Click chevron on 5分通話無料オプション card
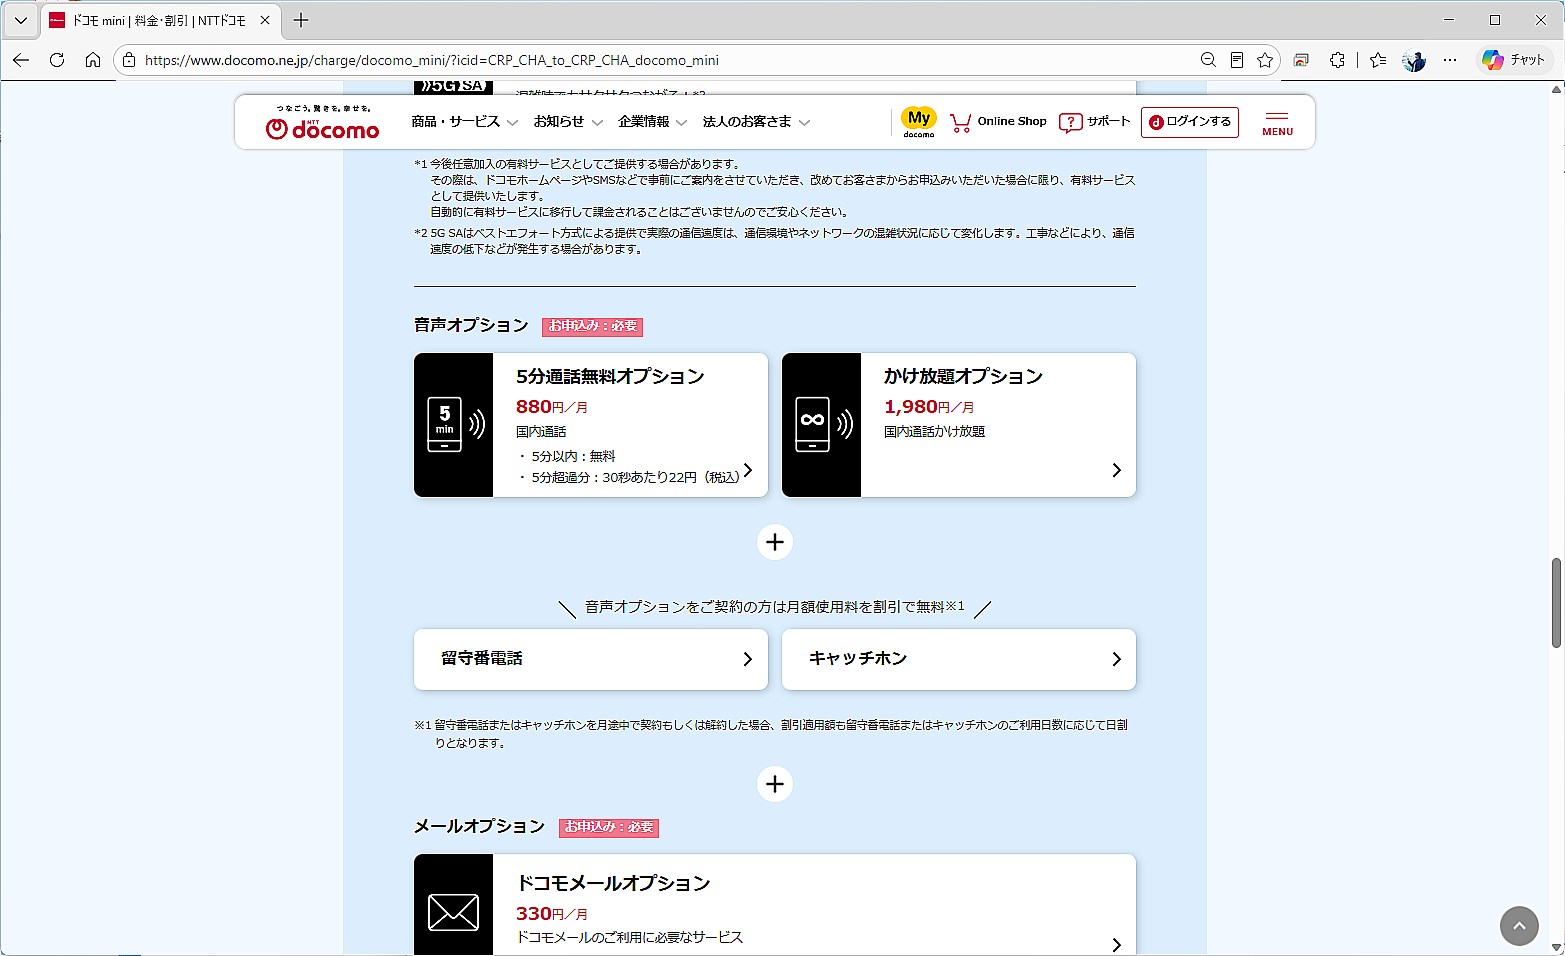 pyautogui.click(x=747, y=470)
